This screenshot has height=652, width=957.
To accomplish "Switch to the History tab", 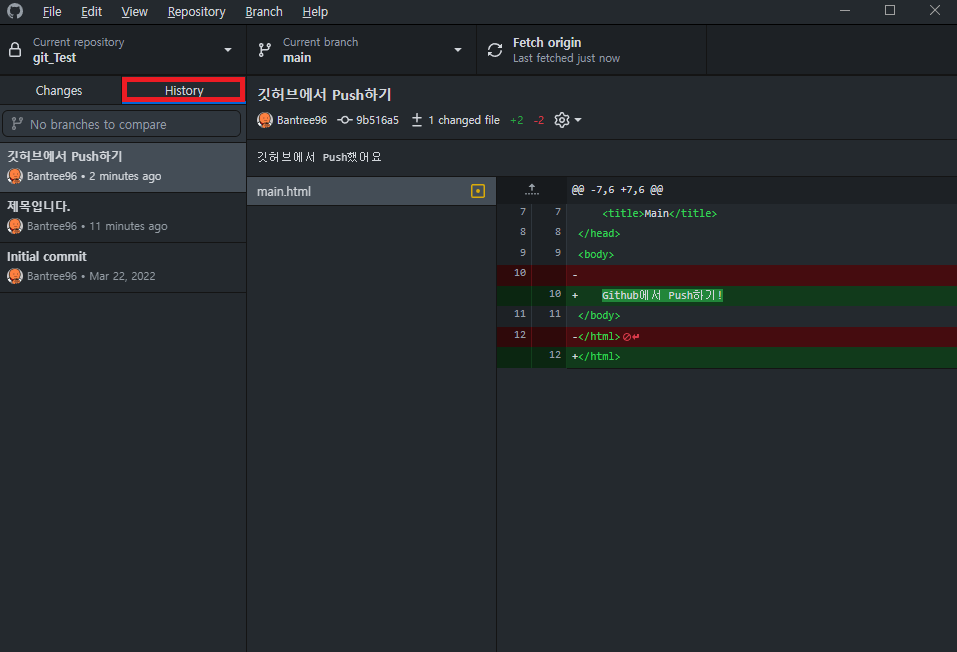I will pos(184,90).
